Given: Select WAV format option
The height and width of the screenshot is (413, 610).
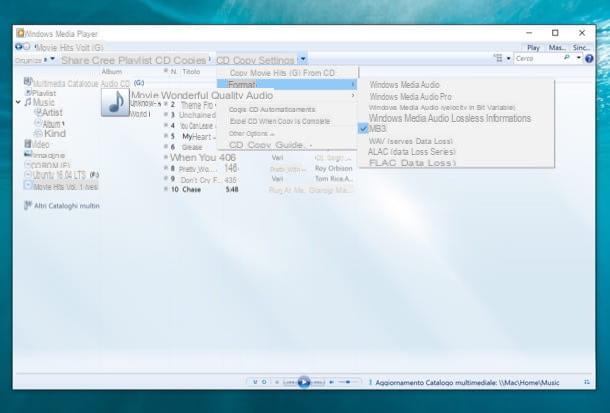Looking at the screenshot, I should coord(456,141).
